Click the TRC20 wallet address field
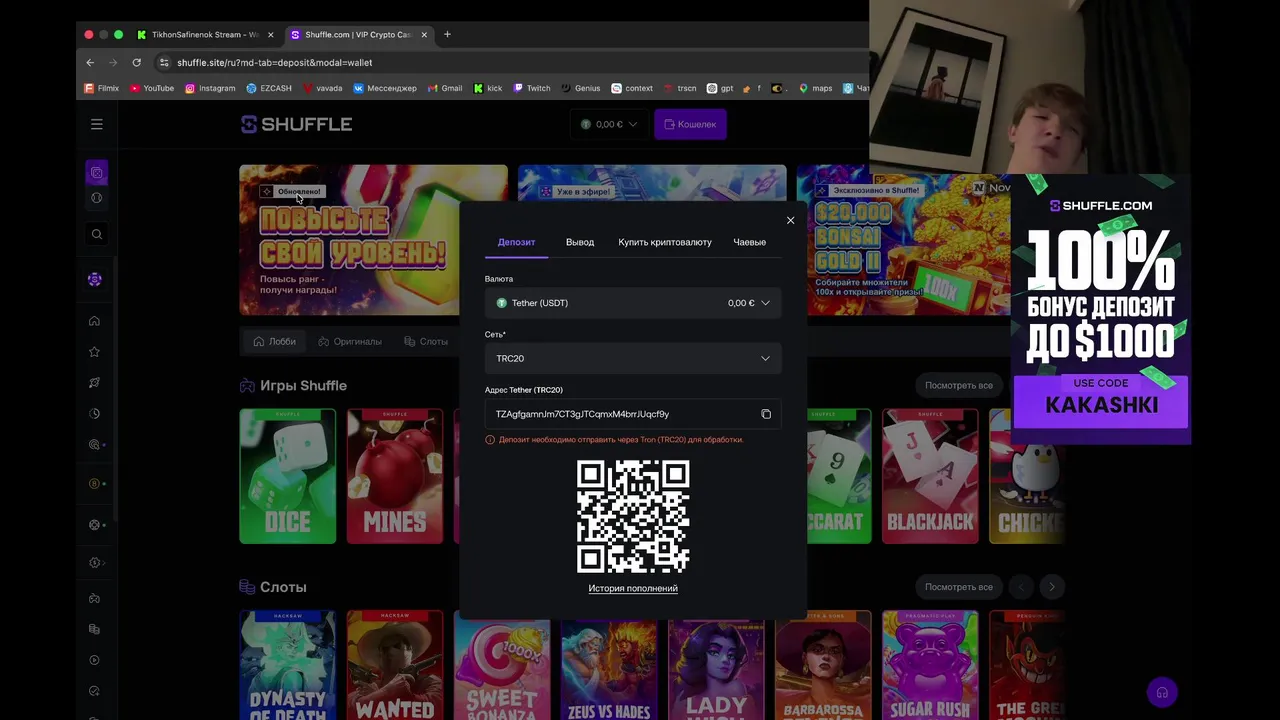 point(633,414)
